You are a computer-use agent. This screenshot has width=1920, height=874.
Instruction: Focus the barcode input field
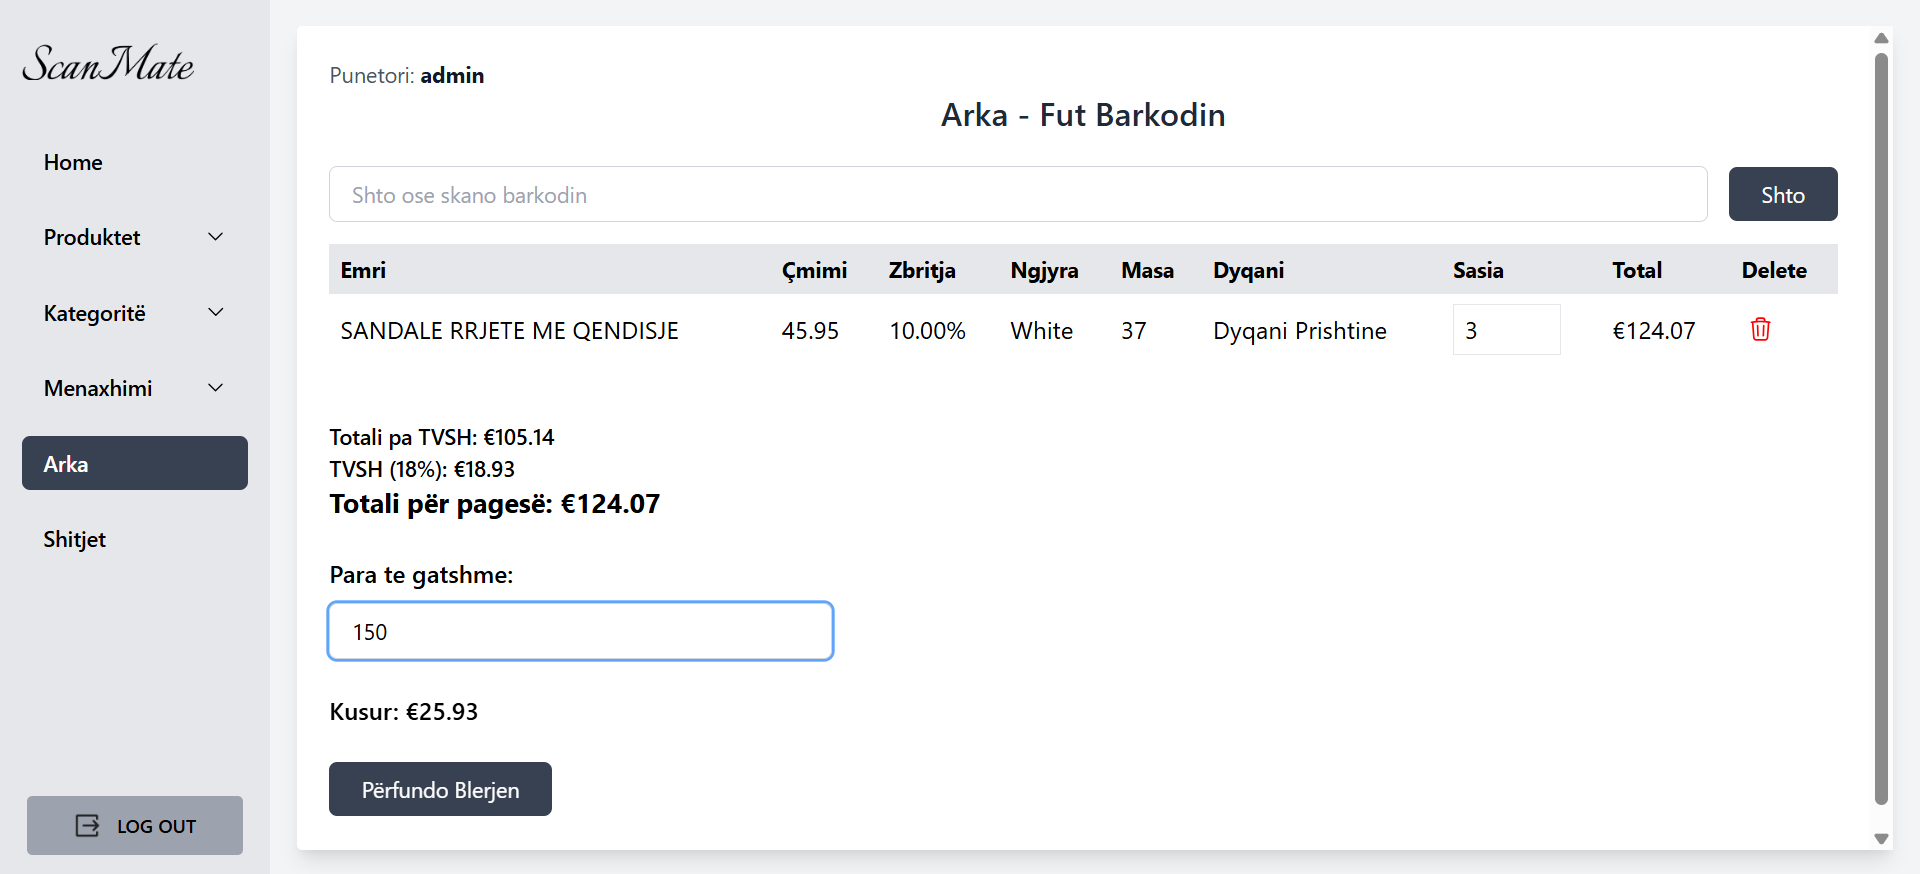tap(1017, 195)
